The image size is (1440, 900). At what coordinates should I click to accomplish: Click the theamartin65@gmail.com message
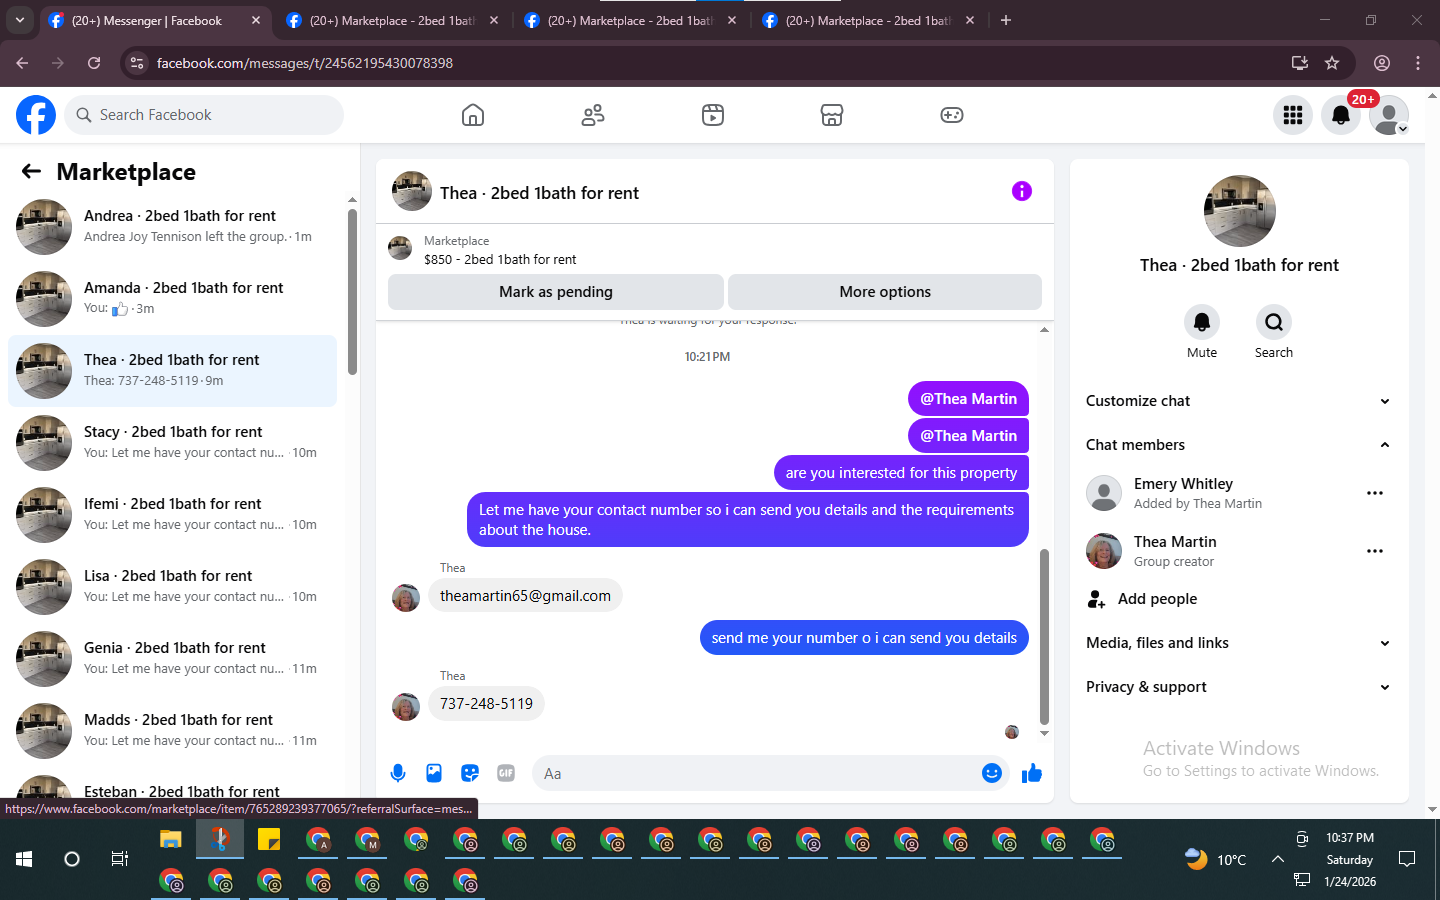pyautogui.click(x=525, y=596)
